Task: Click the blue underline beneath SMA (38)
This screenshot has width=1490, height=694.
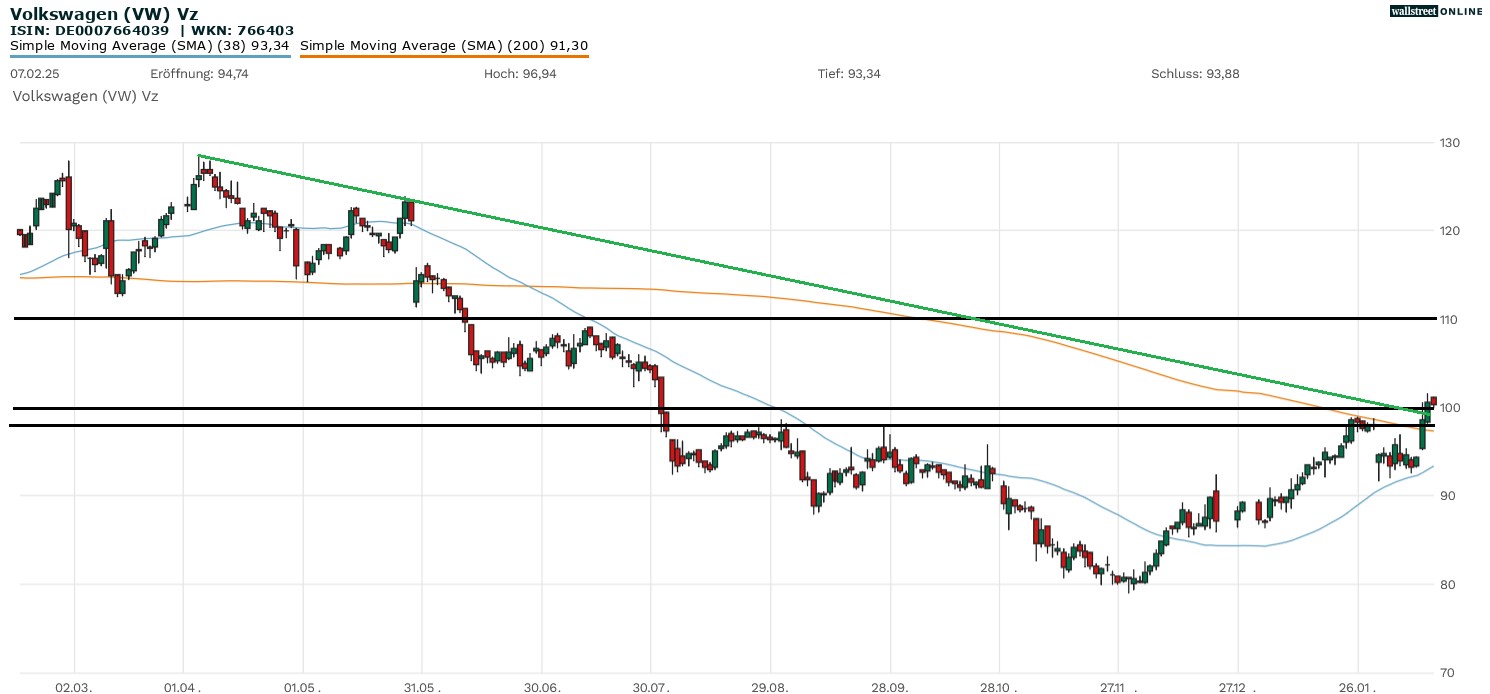Action: [x=150, y=56]
